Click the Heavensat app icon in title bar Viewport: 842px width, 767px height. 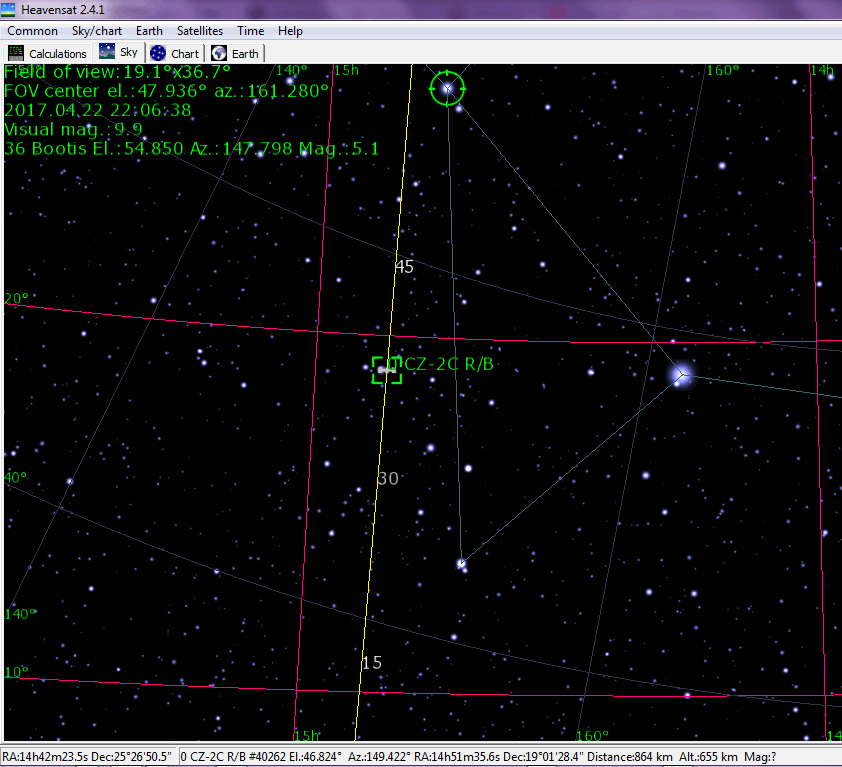pos(9,10)
